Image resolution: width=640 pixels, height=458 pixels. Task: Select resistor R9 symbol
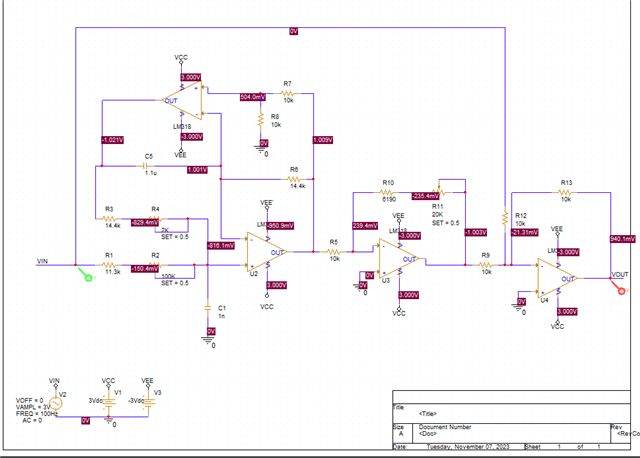coord(485,265)
